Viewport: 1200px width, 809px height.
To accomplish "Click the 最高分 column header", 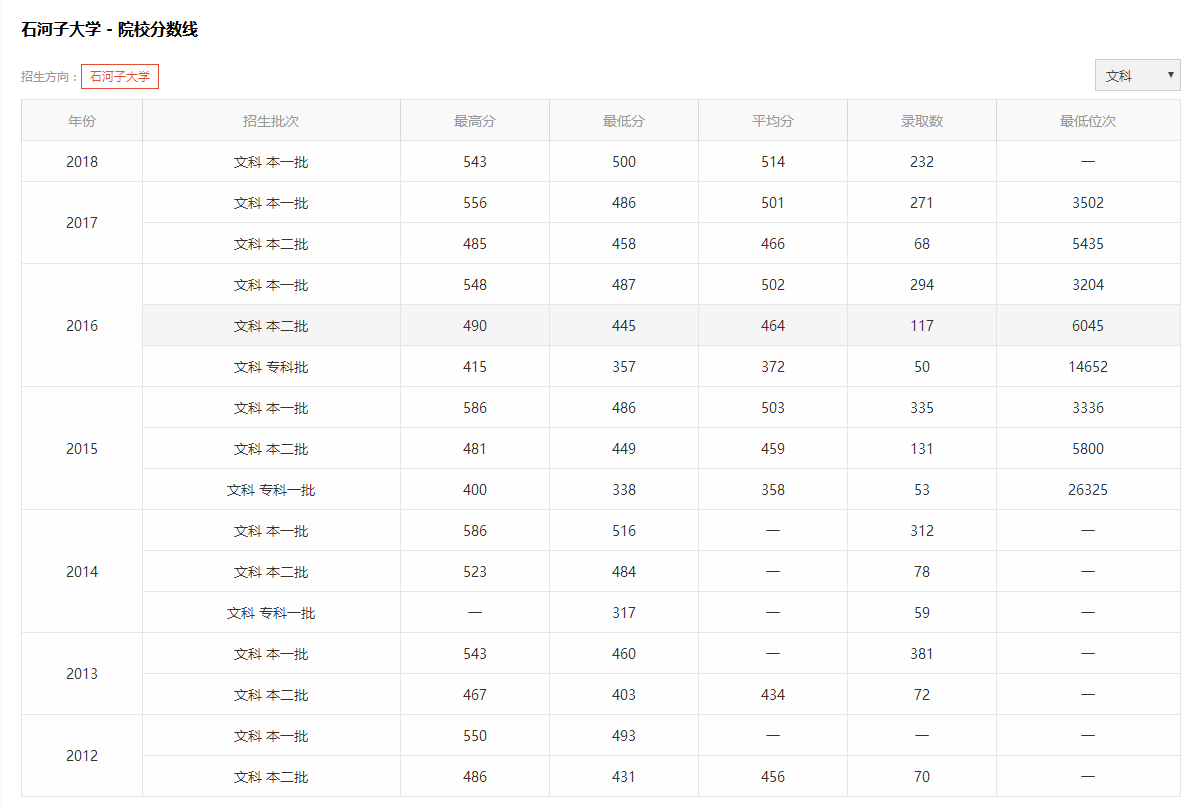I will point(475,121).
